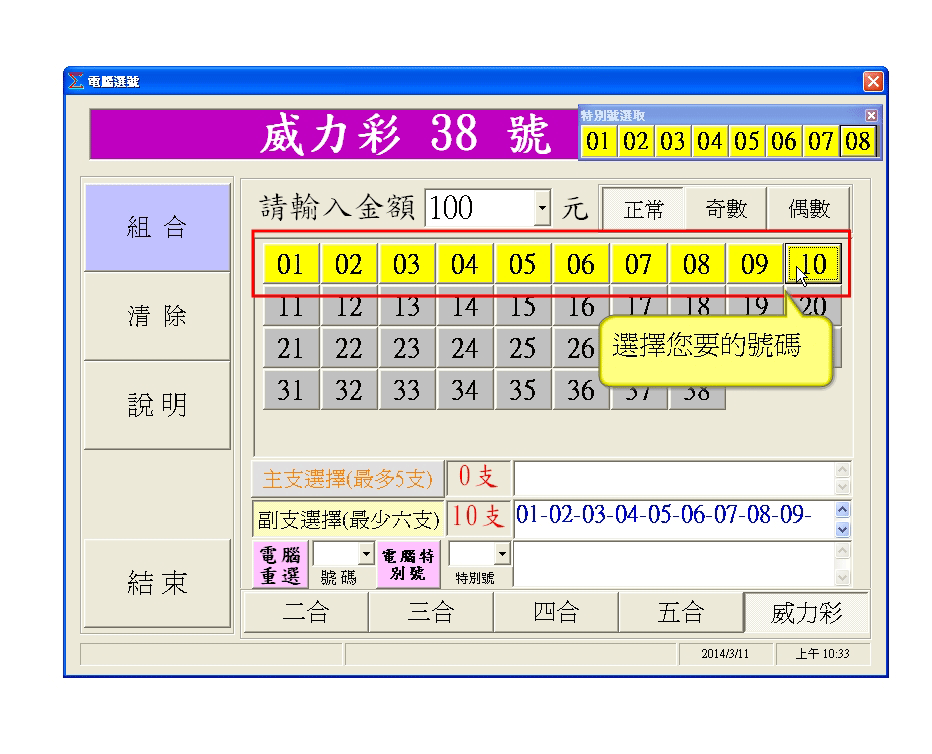
Task: Click the 結束 exit button
Action: [157, 583]
